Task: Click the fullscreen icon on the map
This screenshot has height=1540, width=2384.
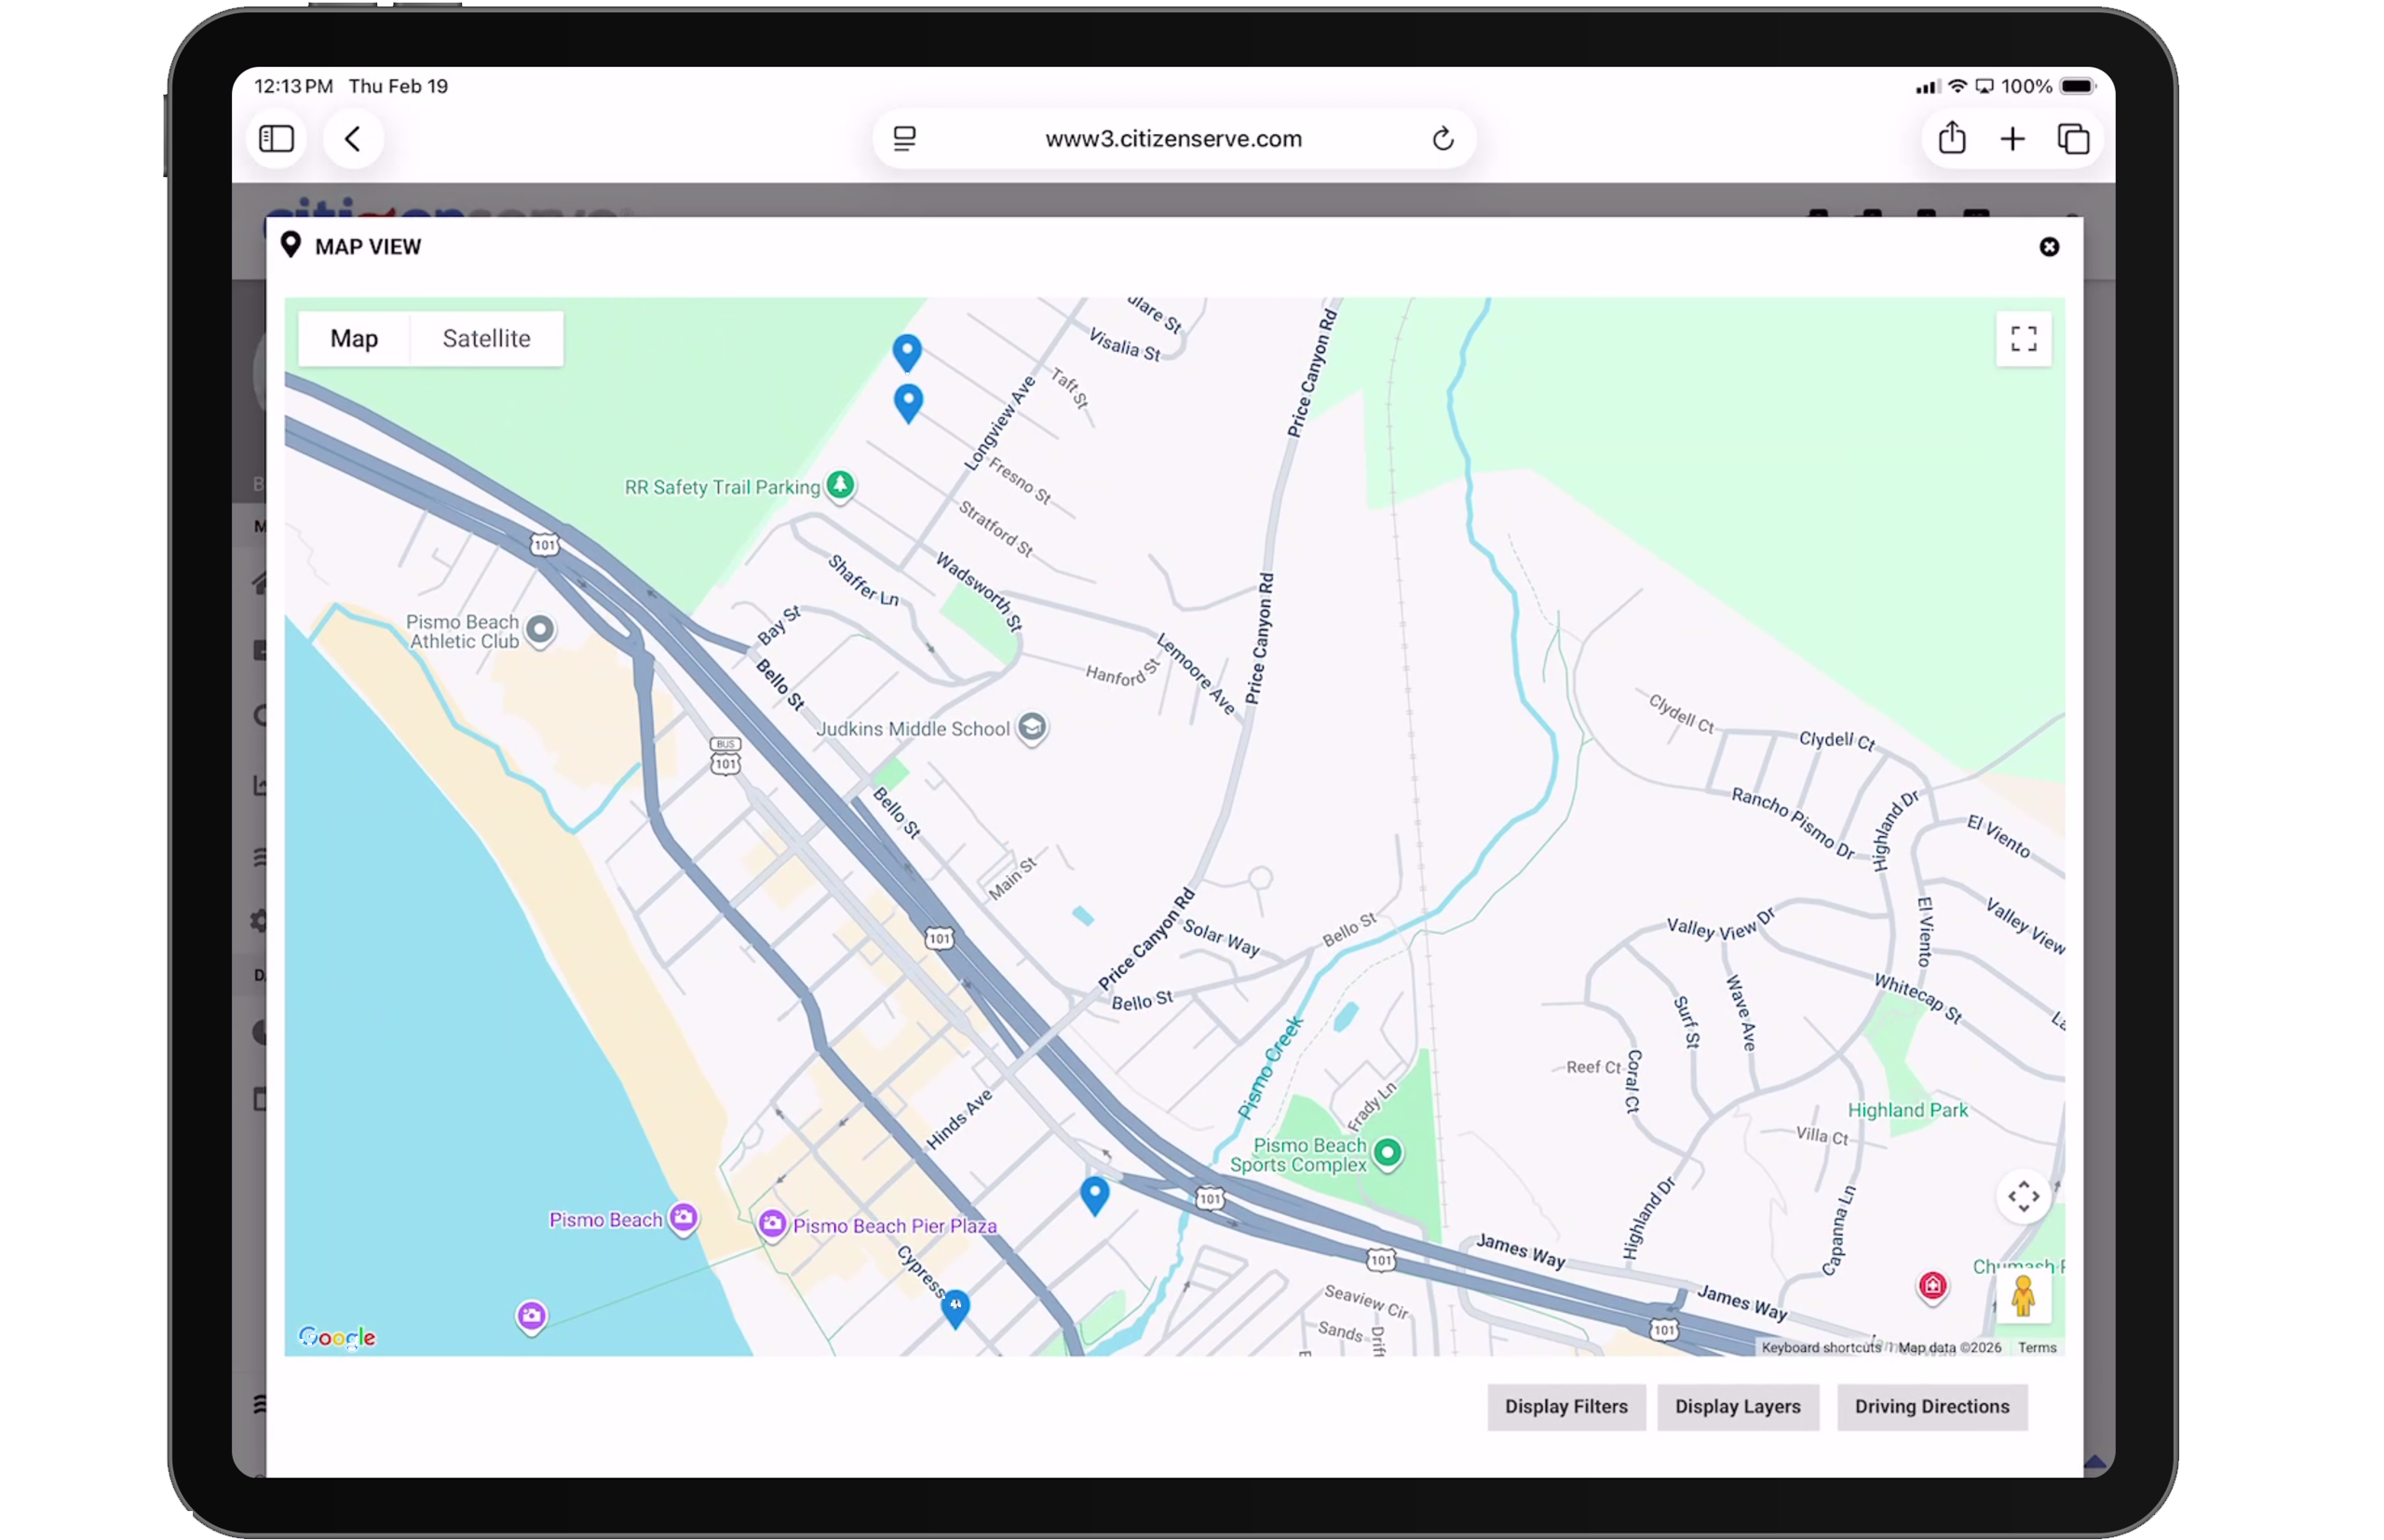Action: pyautogui.click(x=2023, y=340)
